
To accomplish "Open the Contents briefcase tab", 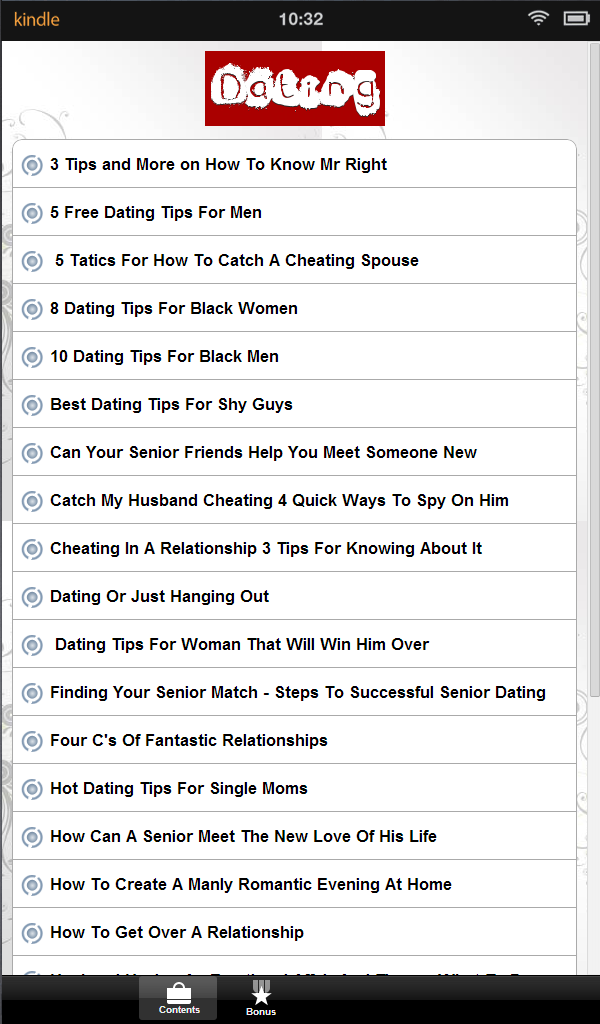I will [178, 998].
